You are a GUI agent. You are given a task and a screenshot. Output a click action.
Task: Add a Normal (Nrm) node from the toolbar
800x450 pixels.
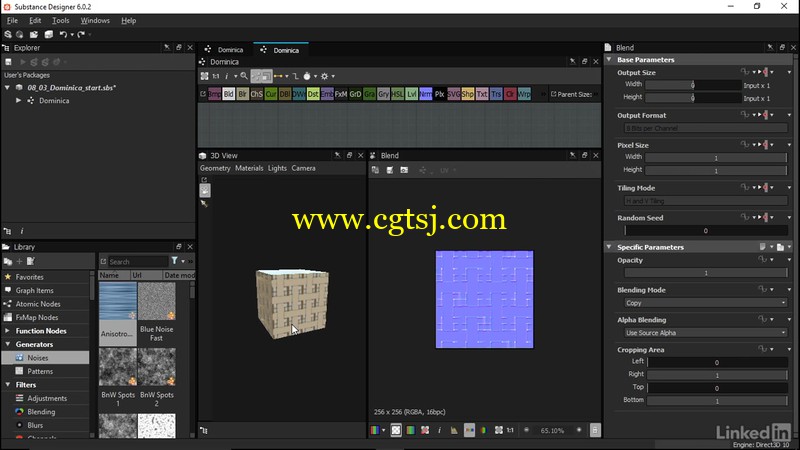(426, 94)
